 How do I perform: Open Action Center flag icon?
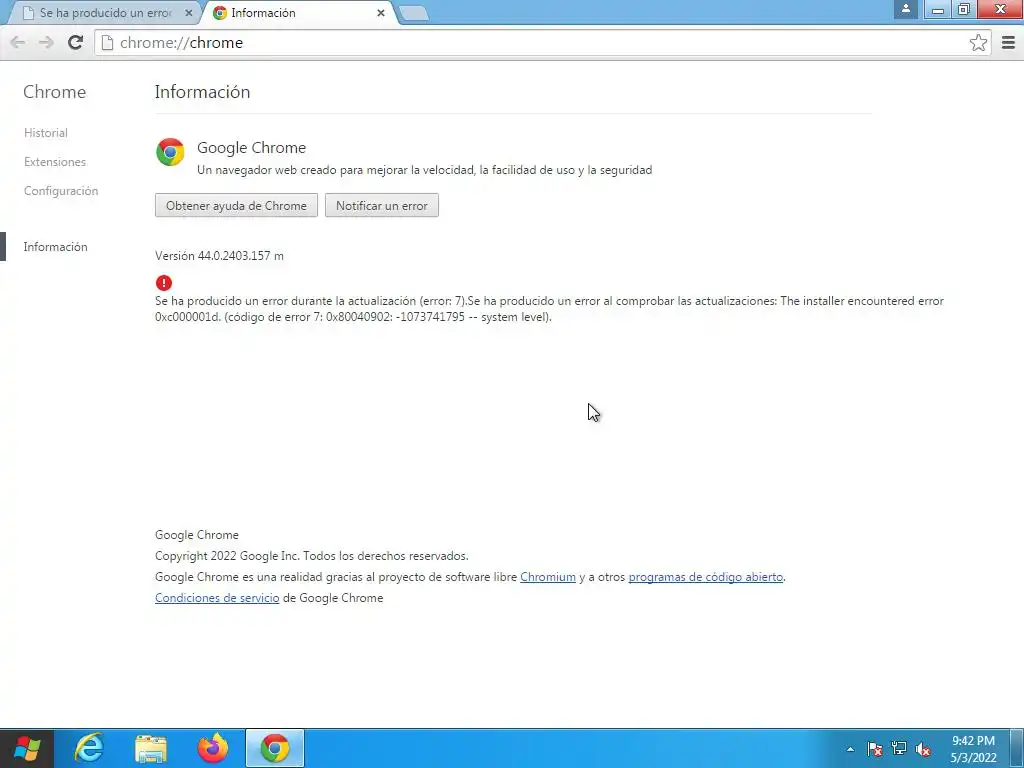point(875,749)
